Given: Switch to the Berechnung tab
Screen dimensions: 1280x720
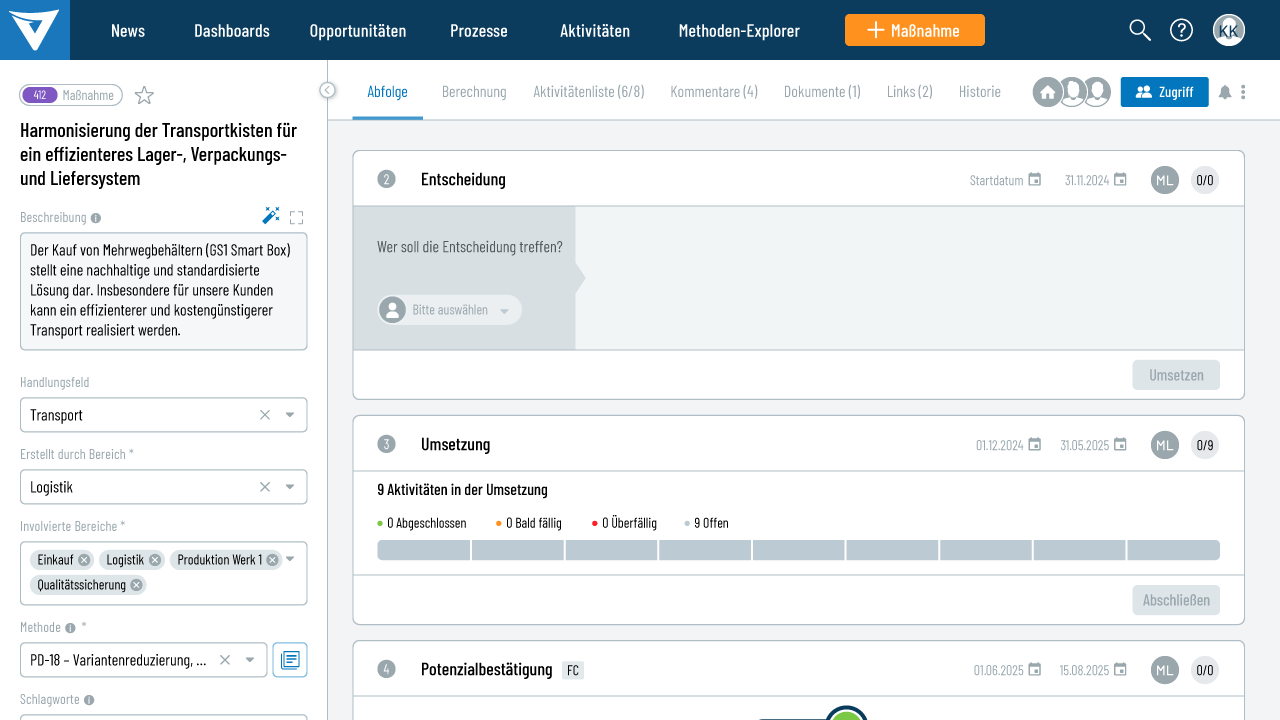Looking at the screenshot, I should [x=474, y=92].
